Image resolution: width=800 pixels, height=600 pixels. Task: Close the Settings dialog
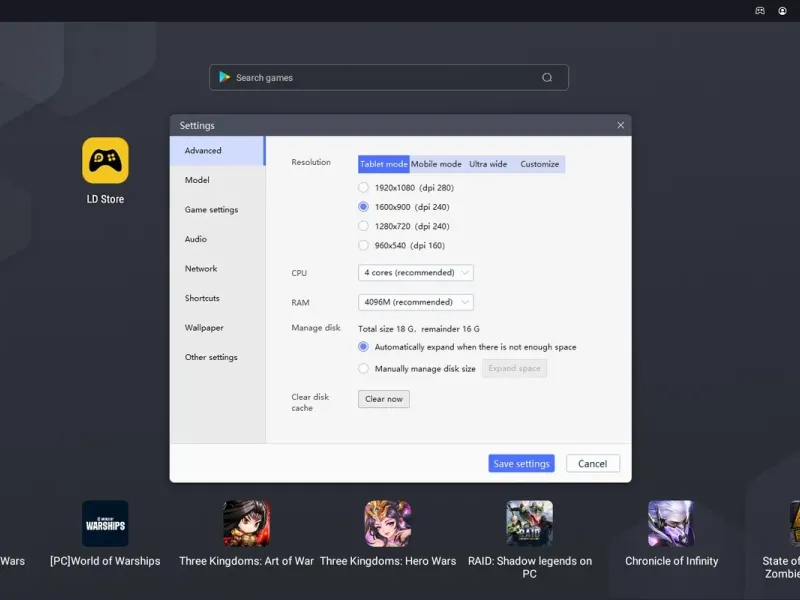click(620, 125)
